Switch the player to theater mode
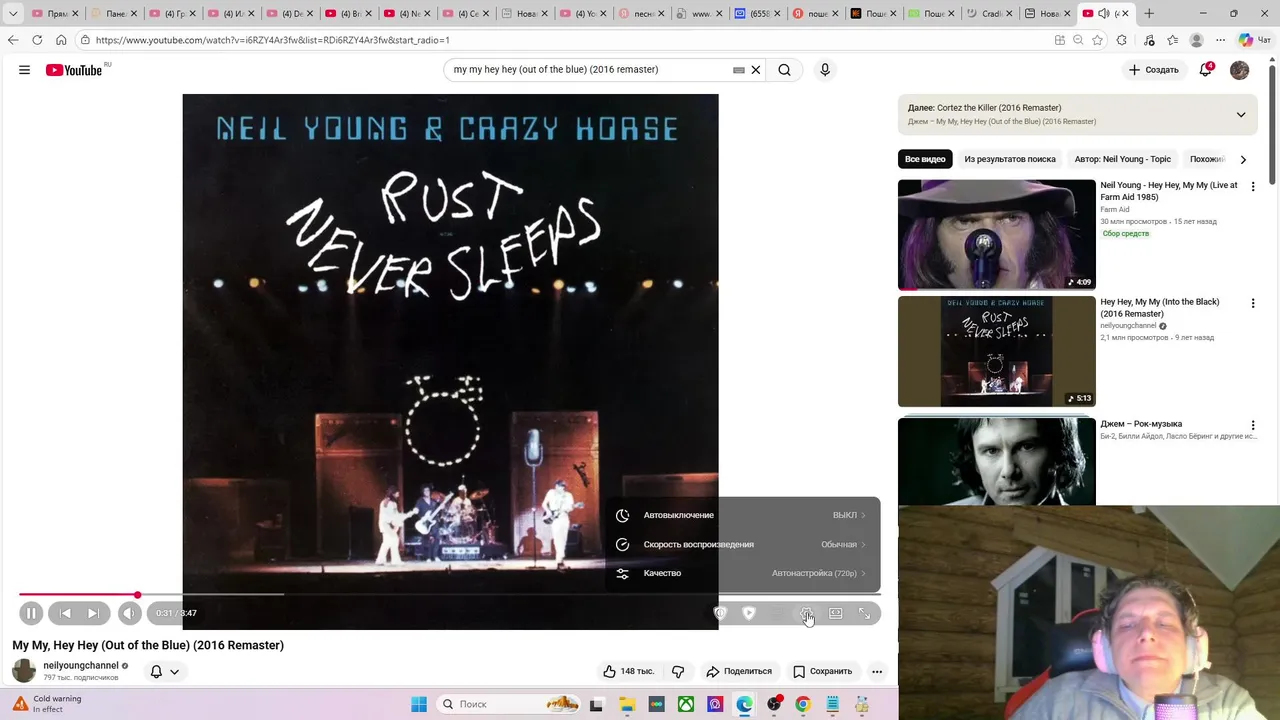The height and width of the screenshot is (720, 1280). click(x=836, y=613)
